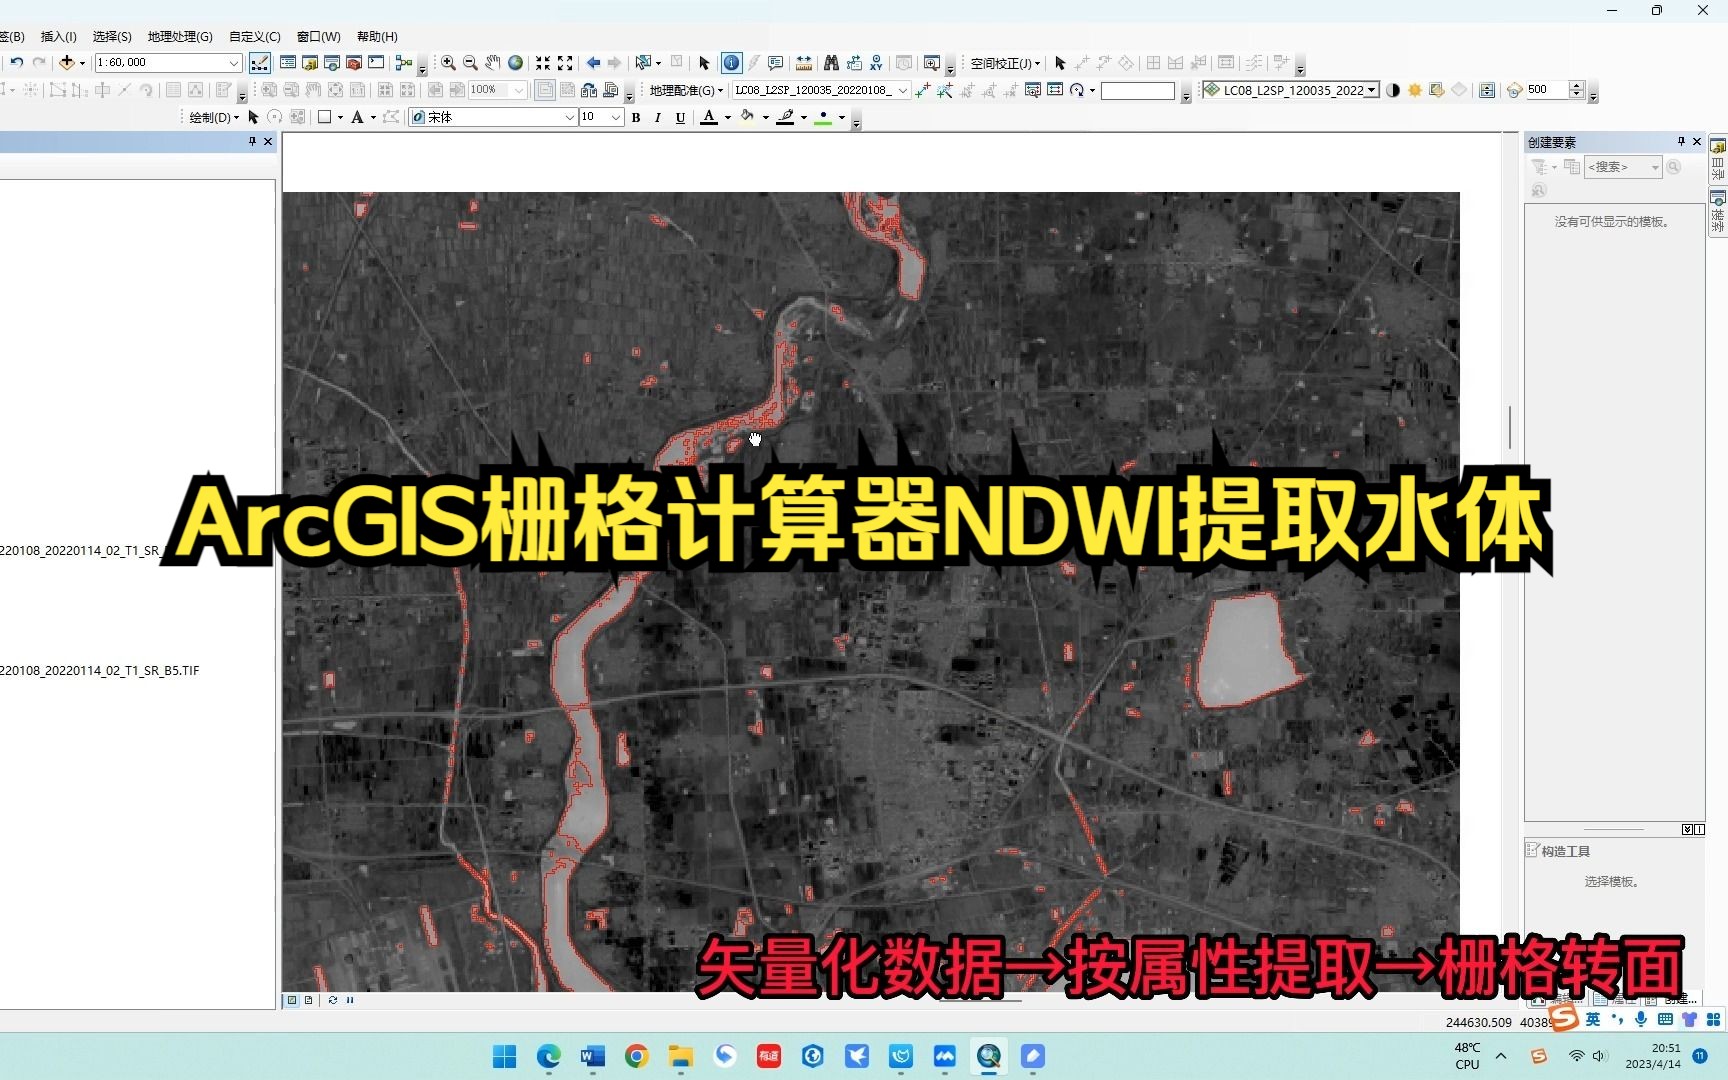Viewport: 1728px width, 1080px height.
Task: Open the Go To XY tool
Action: pyautogui.click(x=876, y=63)
